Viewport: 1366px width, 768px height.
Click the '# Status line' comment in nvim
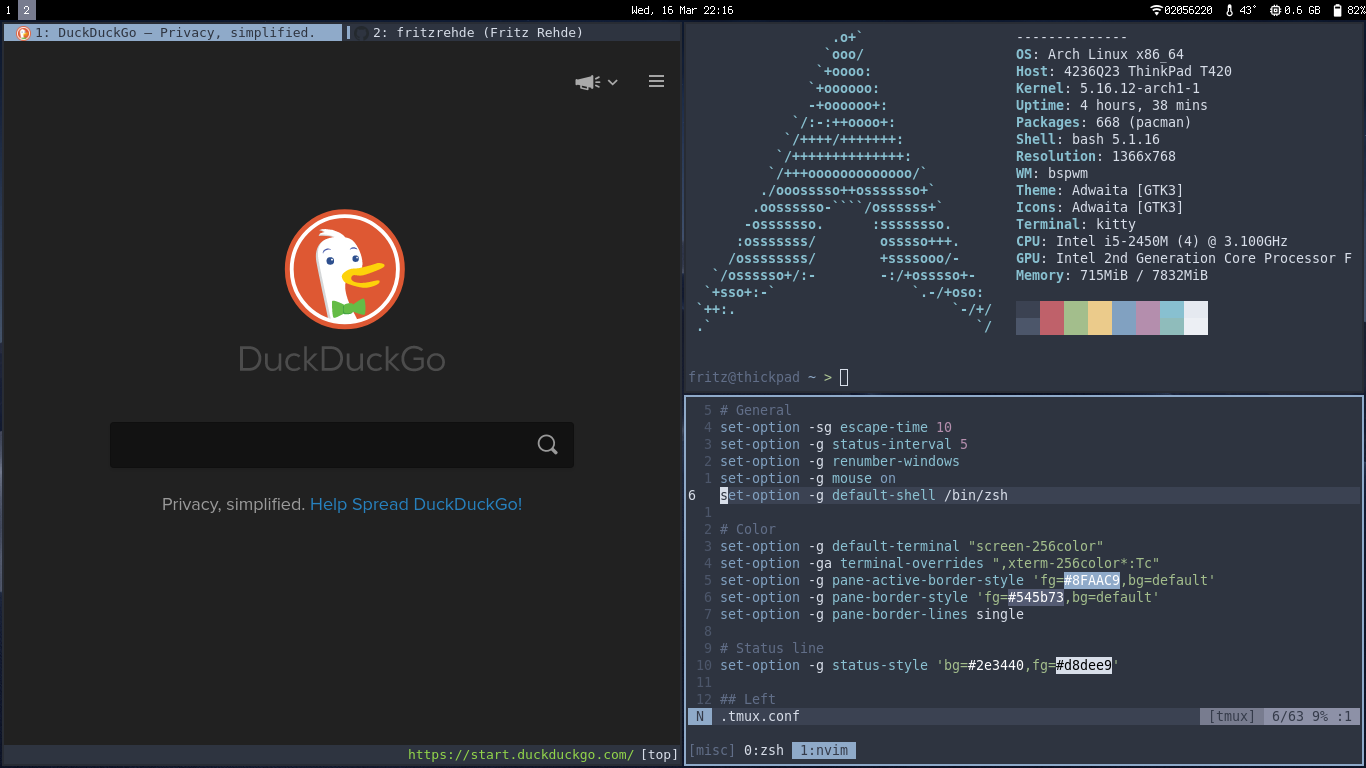click(x=771, y=648)
